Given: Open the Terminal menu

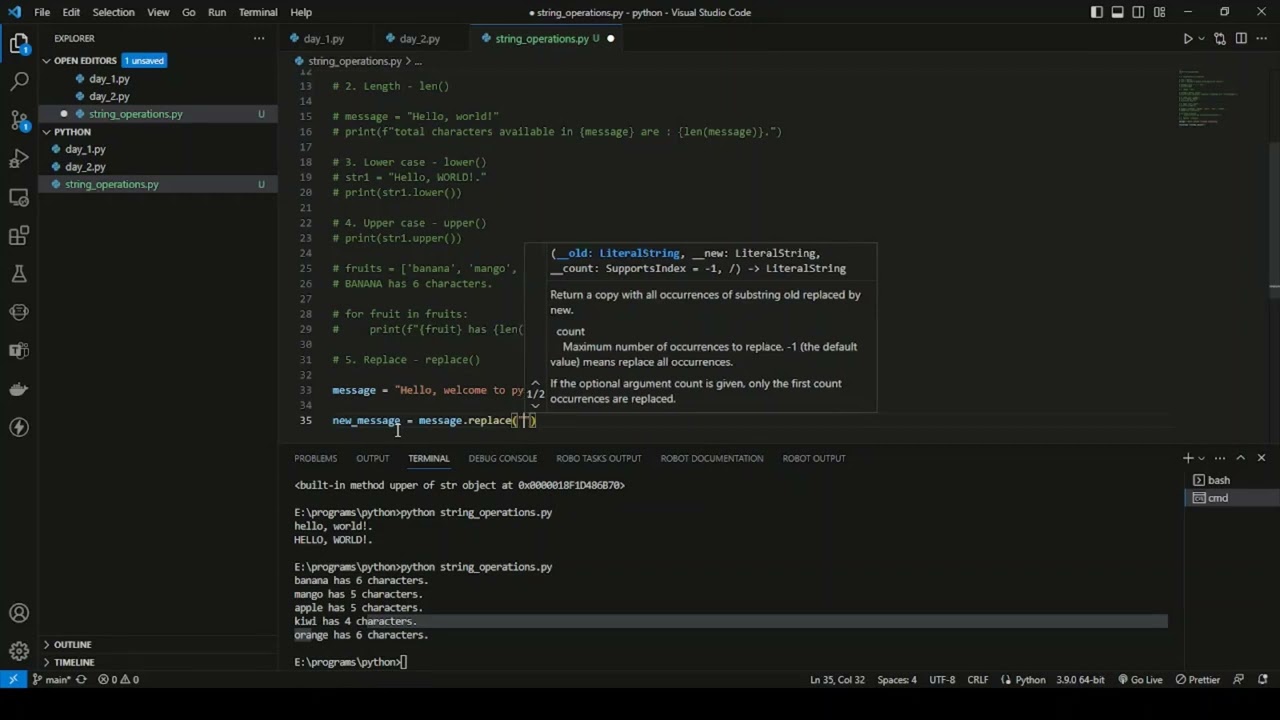Looking at the screenshot, I should point(258,12).
